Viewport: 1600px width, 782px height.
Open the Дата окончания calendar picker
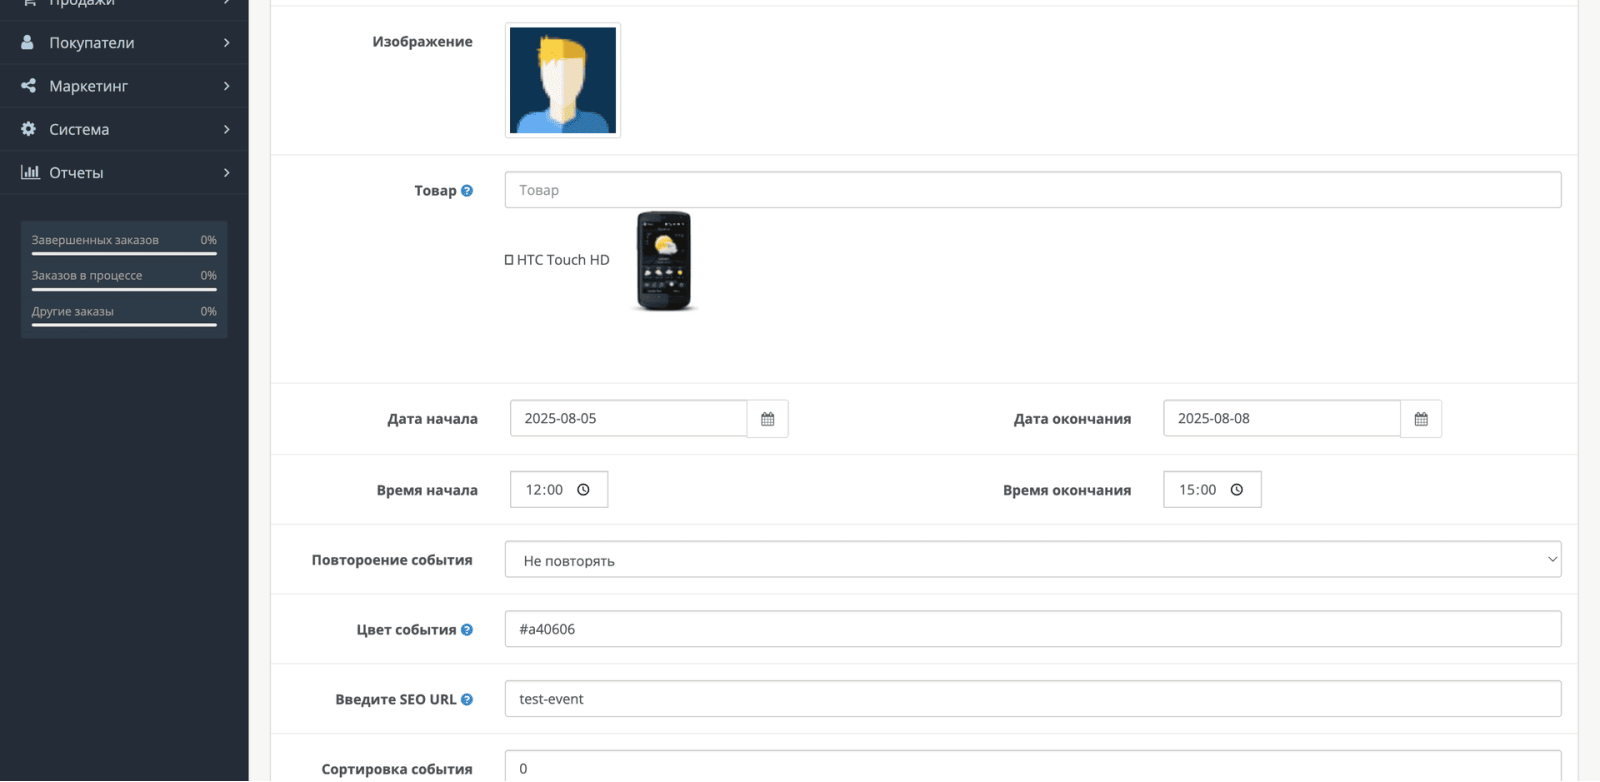tap(1421, 419)
